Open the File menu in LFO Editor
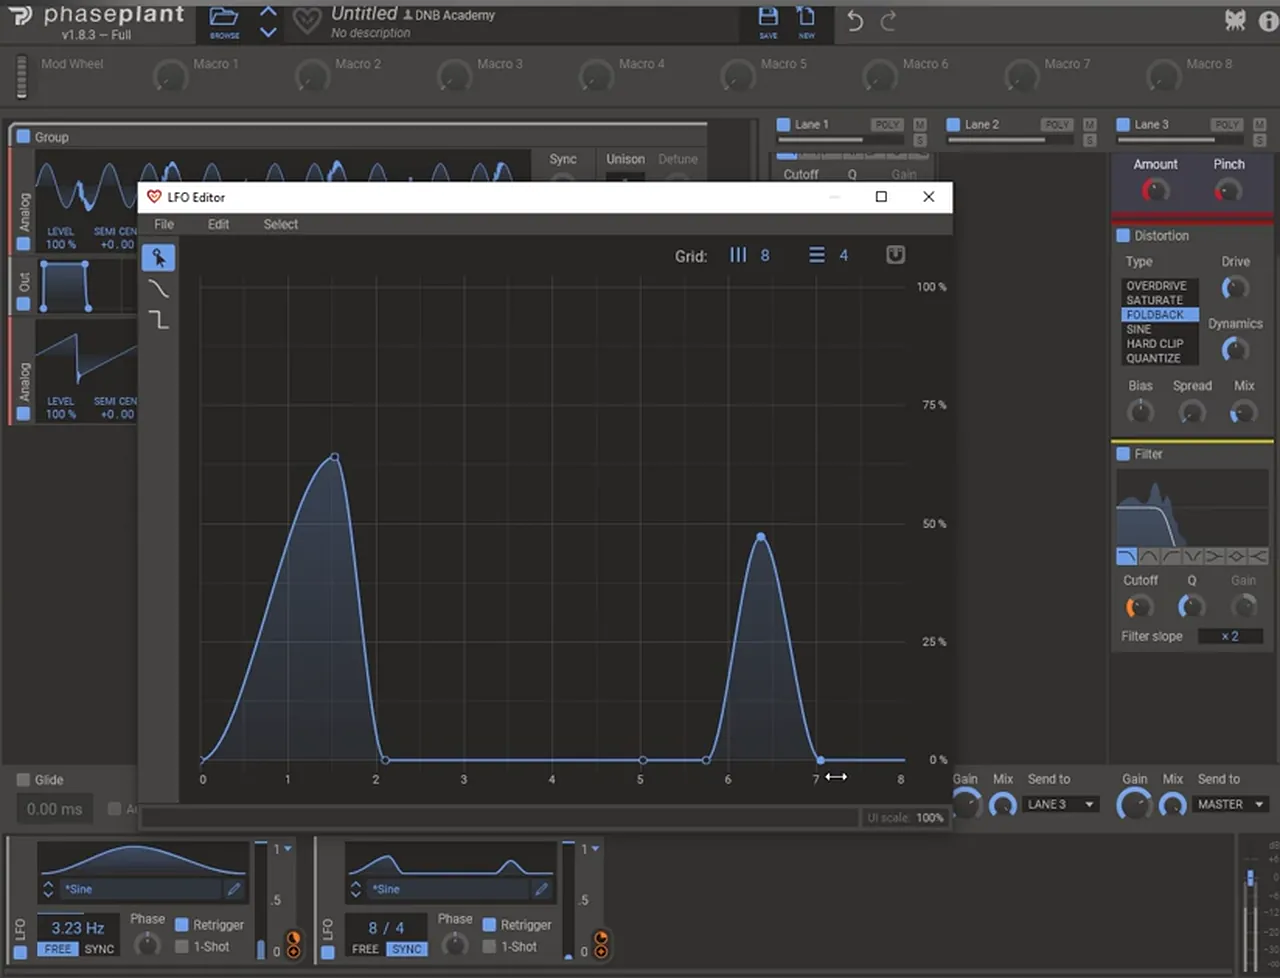This screenshot has width=1280, height=978. pos(164,224)
